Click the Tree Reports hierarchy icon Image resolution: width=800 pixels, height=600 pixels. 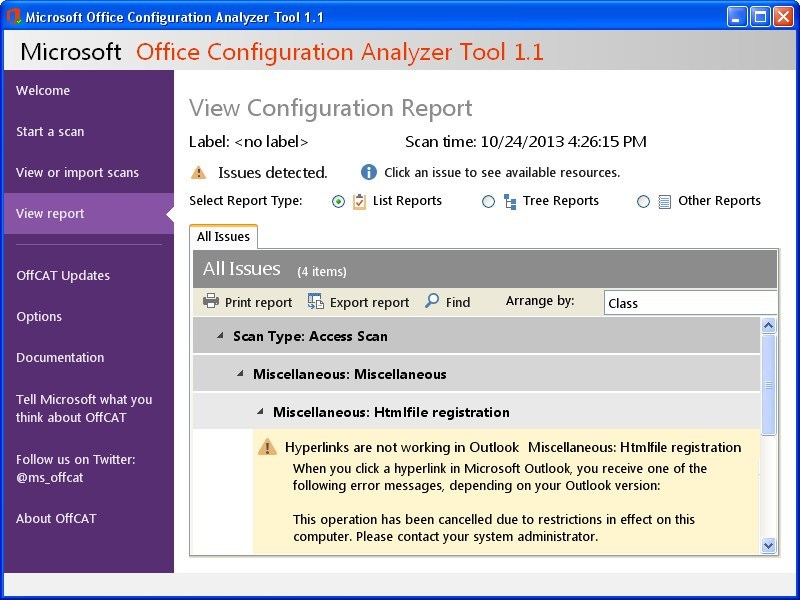coord(509,200)
